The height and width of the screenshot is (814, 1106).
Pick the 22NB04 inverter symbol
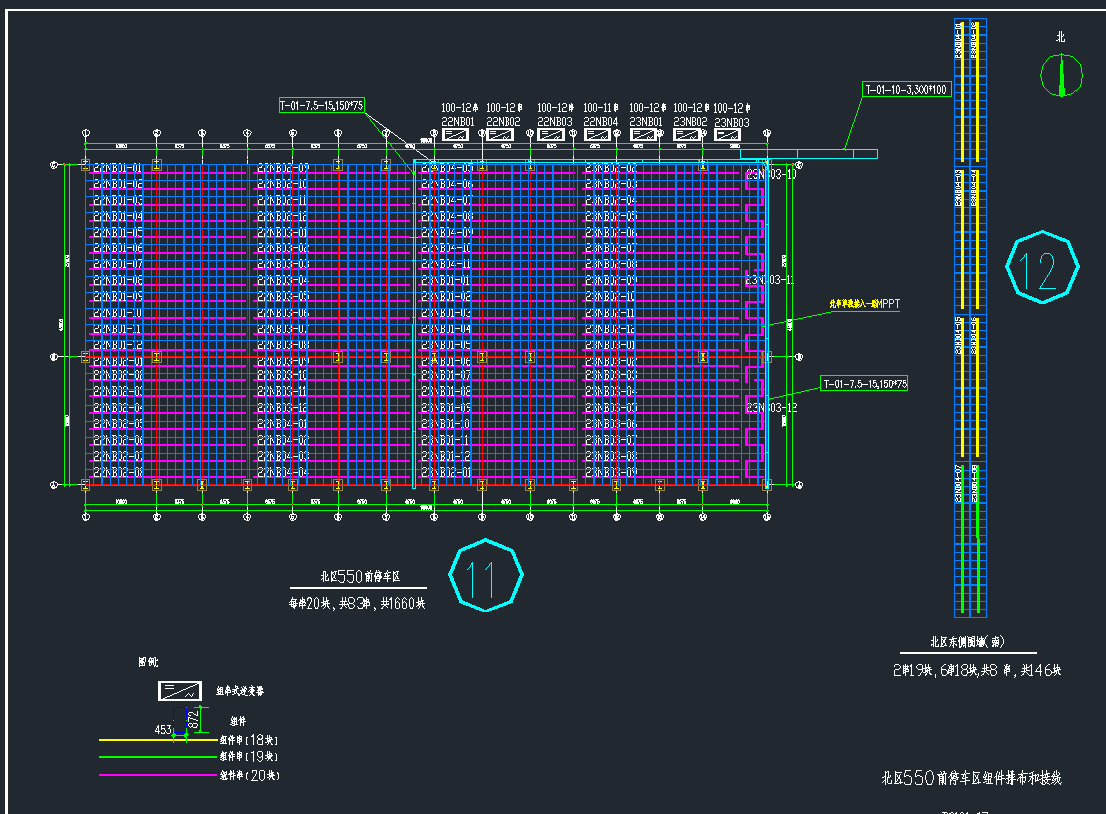[x=599, y=134]
